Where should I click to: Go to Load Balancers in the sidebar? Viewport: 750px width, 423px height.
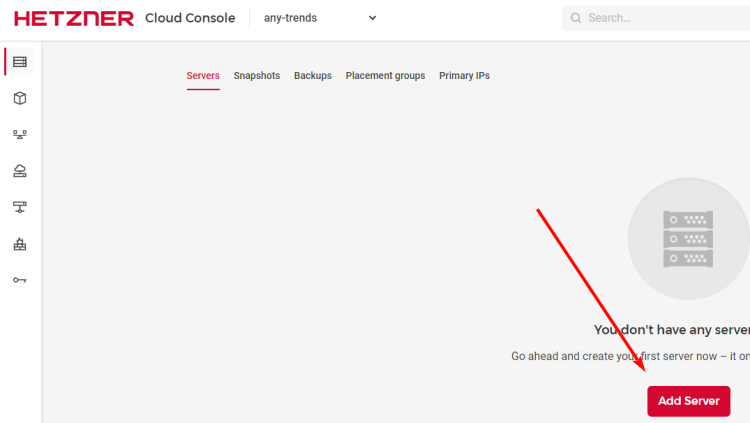pos(20,134)
